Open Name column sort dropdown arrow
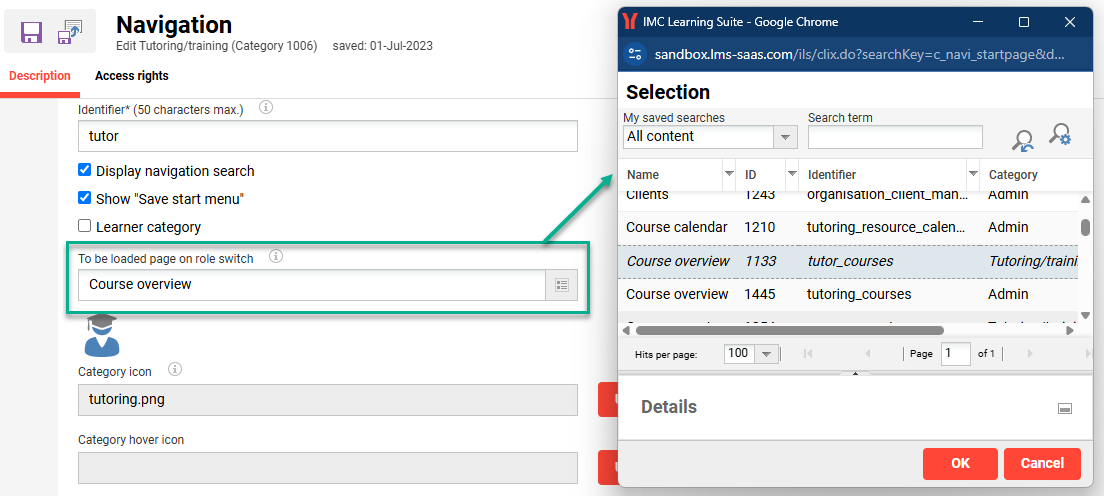 click(729, 174)
